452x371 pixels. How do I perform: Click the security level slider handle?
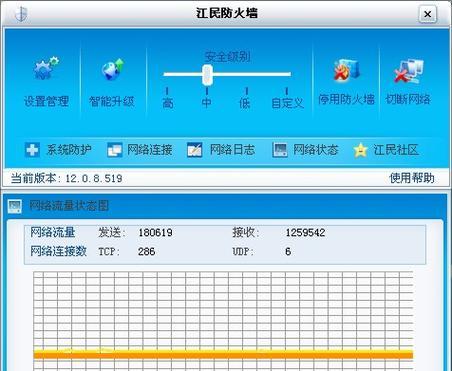pos(207,75)
